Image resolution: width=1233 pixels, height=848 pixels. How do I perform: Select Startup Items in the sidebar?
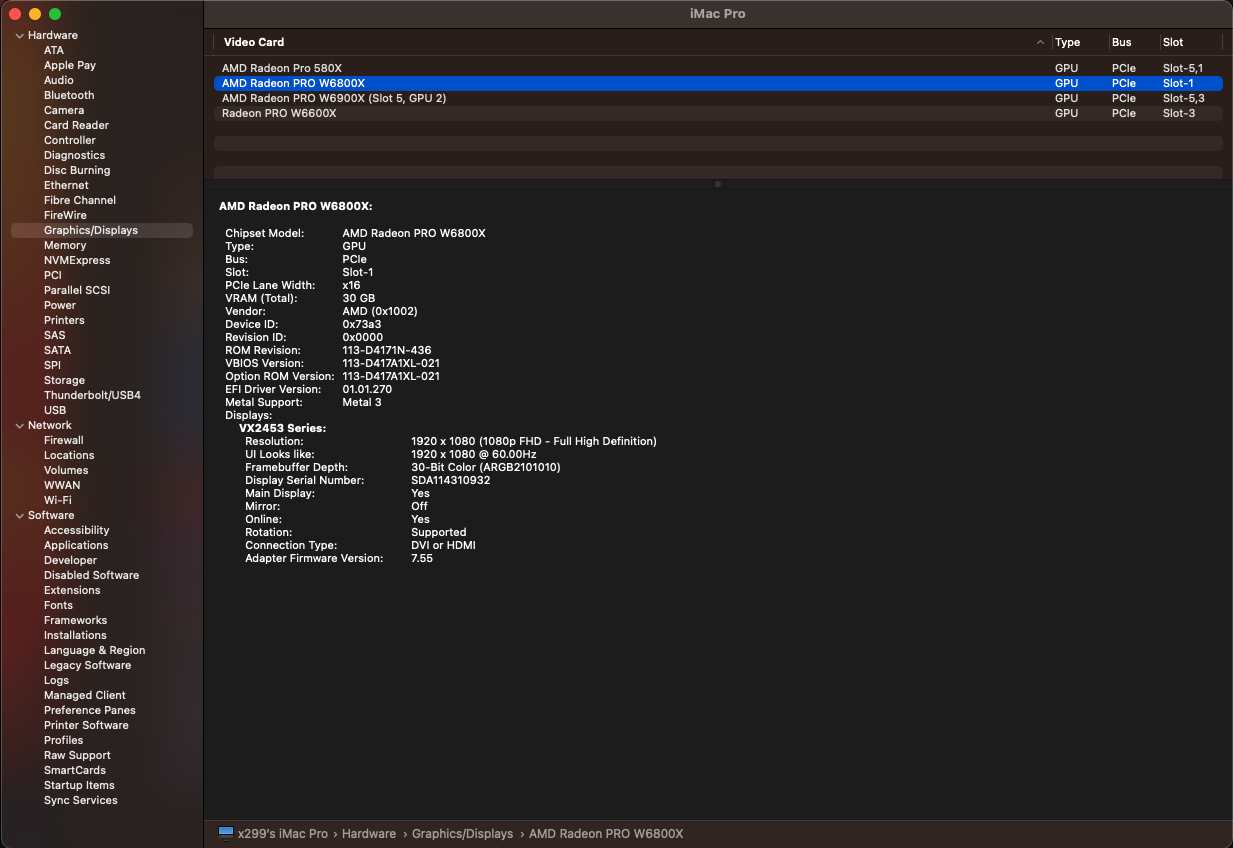(79, 785)
